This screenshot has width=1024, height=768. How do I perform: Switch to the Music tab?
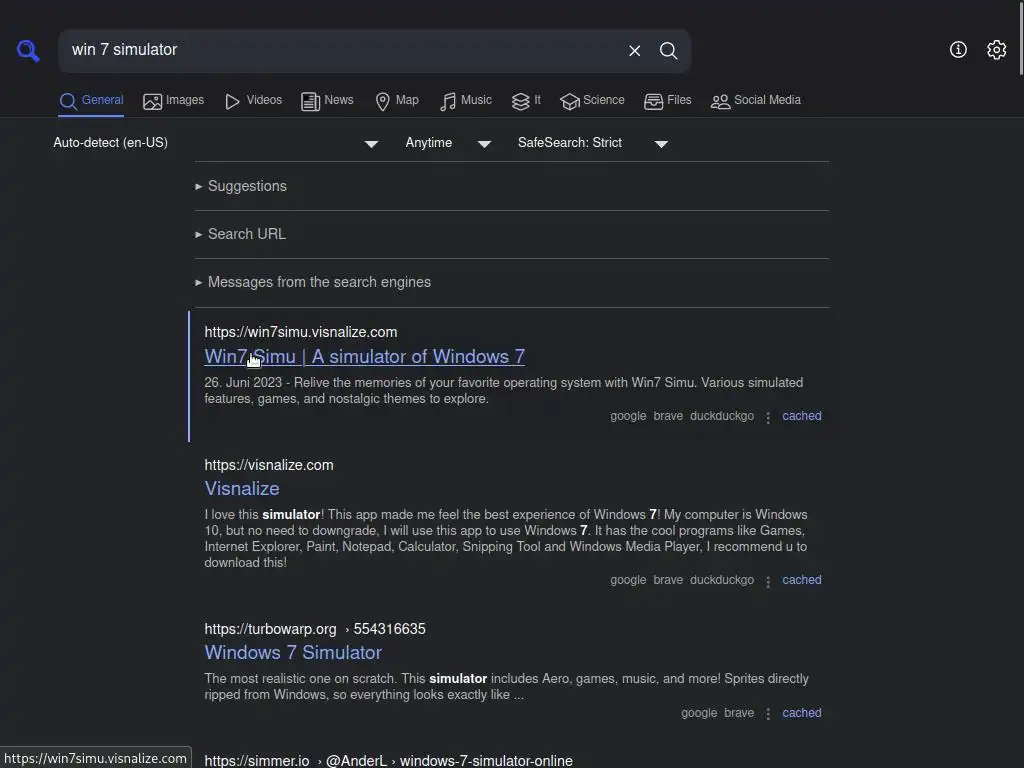466,101
